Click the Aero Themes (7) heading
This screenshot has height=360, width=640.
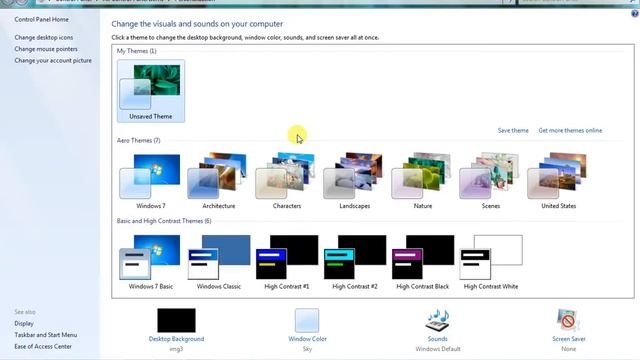click(x=138, y=140)
